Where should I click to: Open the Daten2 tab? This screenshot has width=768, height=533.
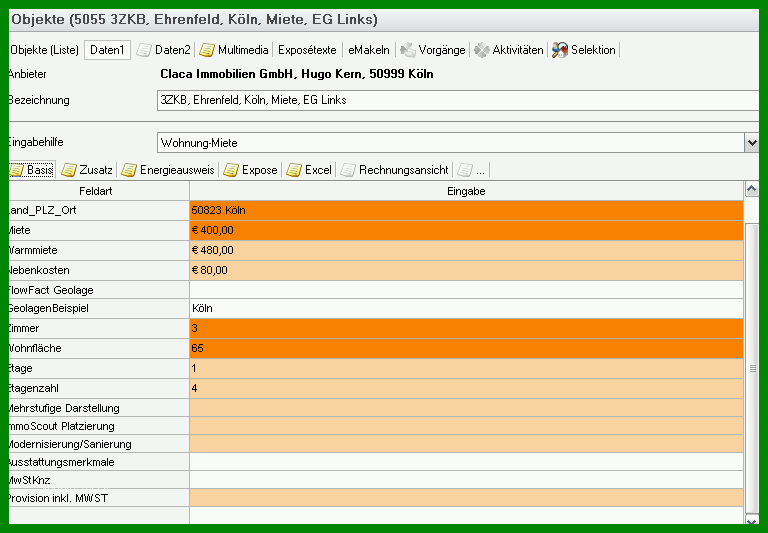(x=164, y=50)
